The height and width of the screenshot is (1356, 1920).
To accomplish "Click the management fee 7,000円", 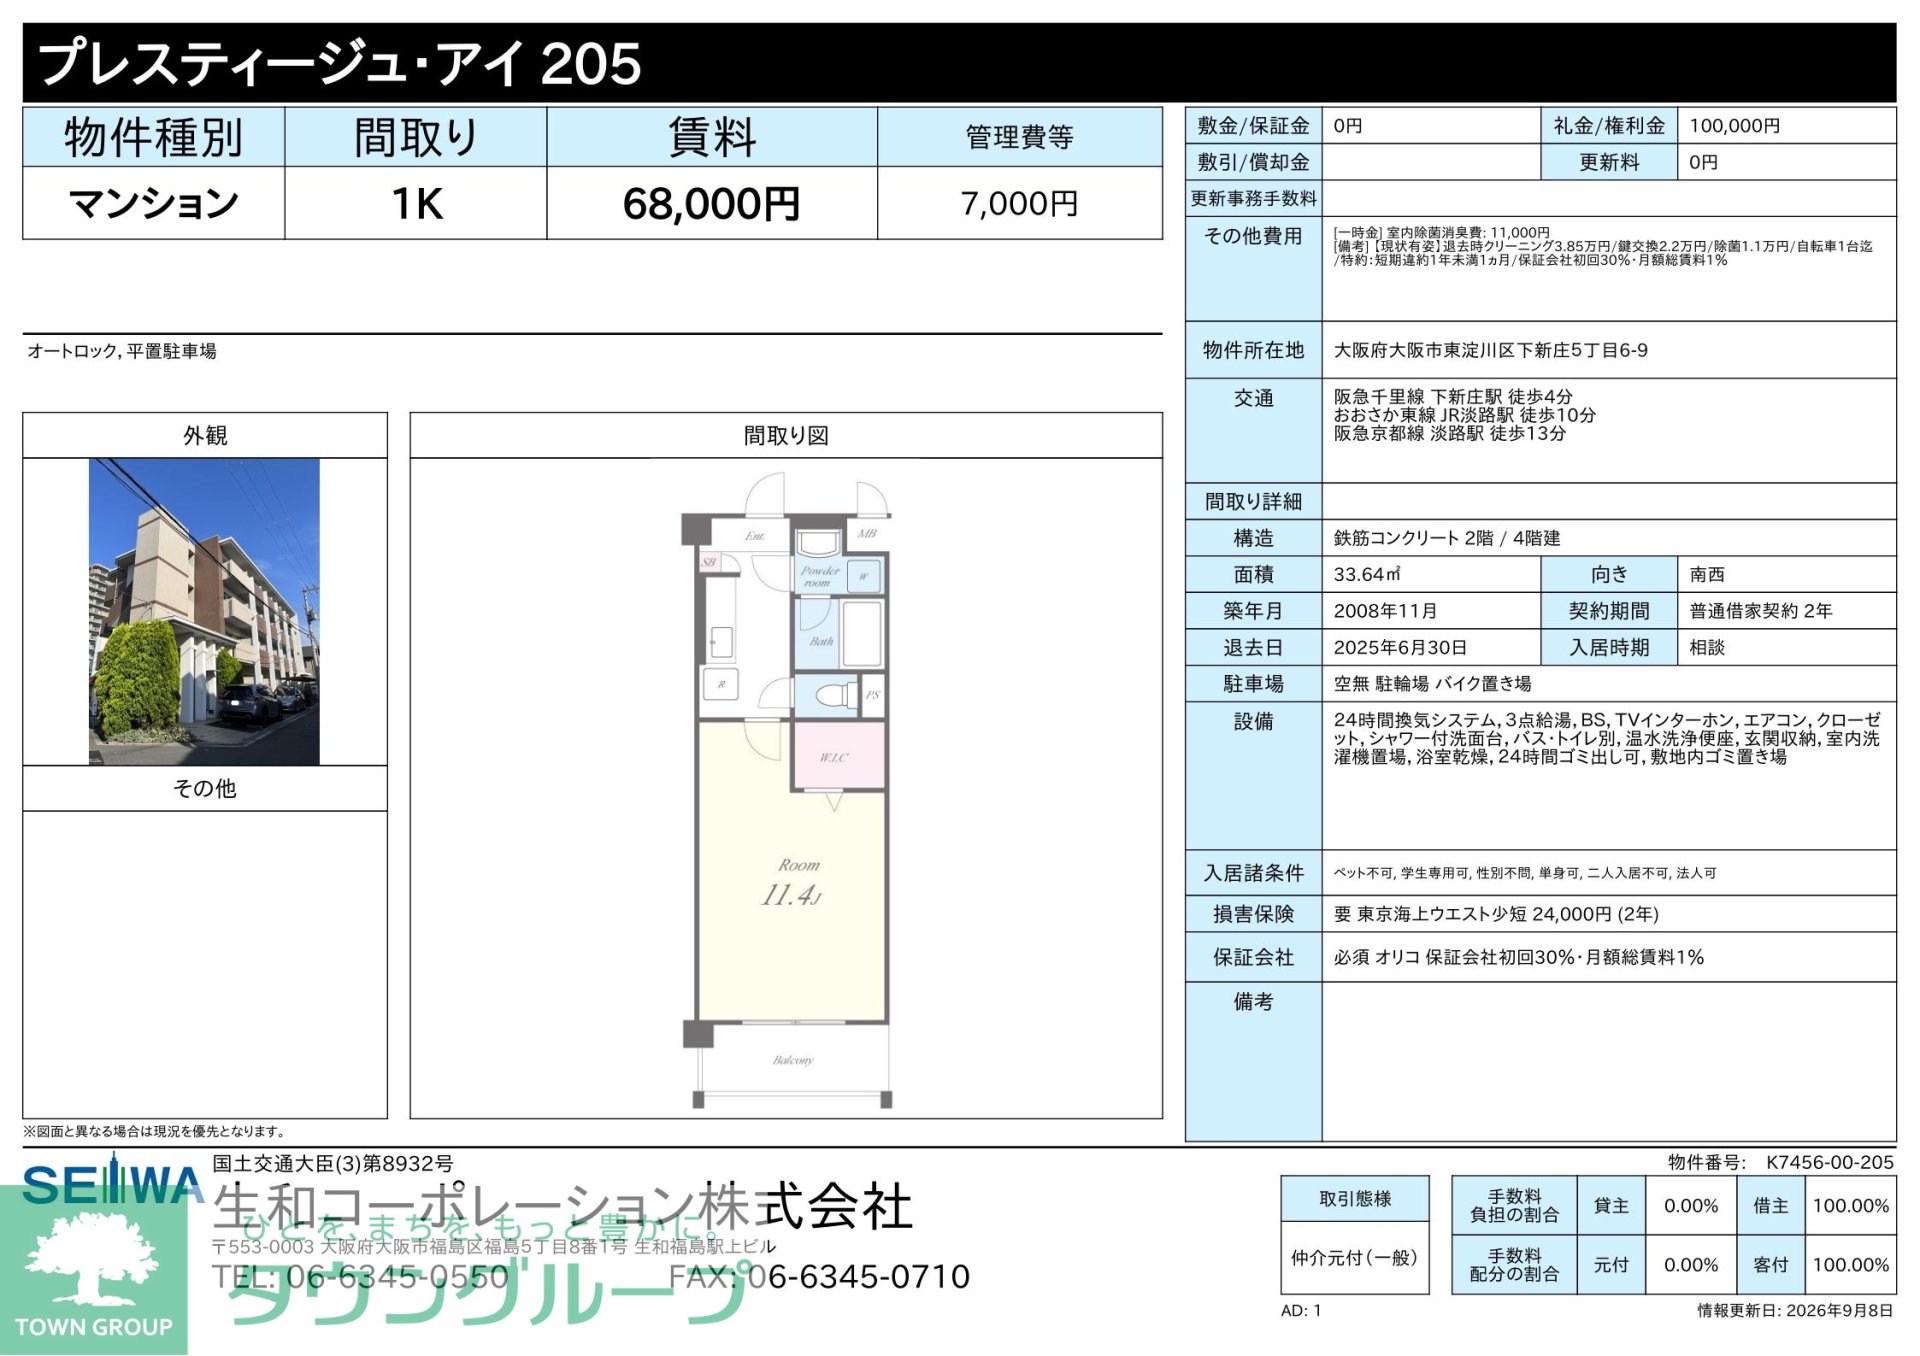I will click(x=1019, y=203).
